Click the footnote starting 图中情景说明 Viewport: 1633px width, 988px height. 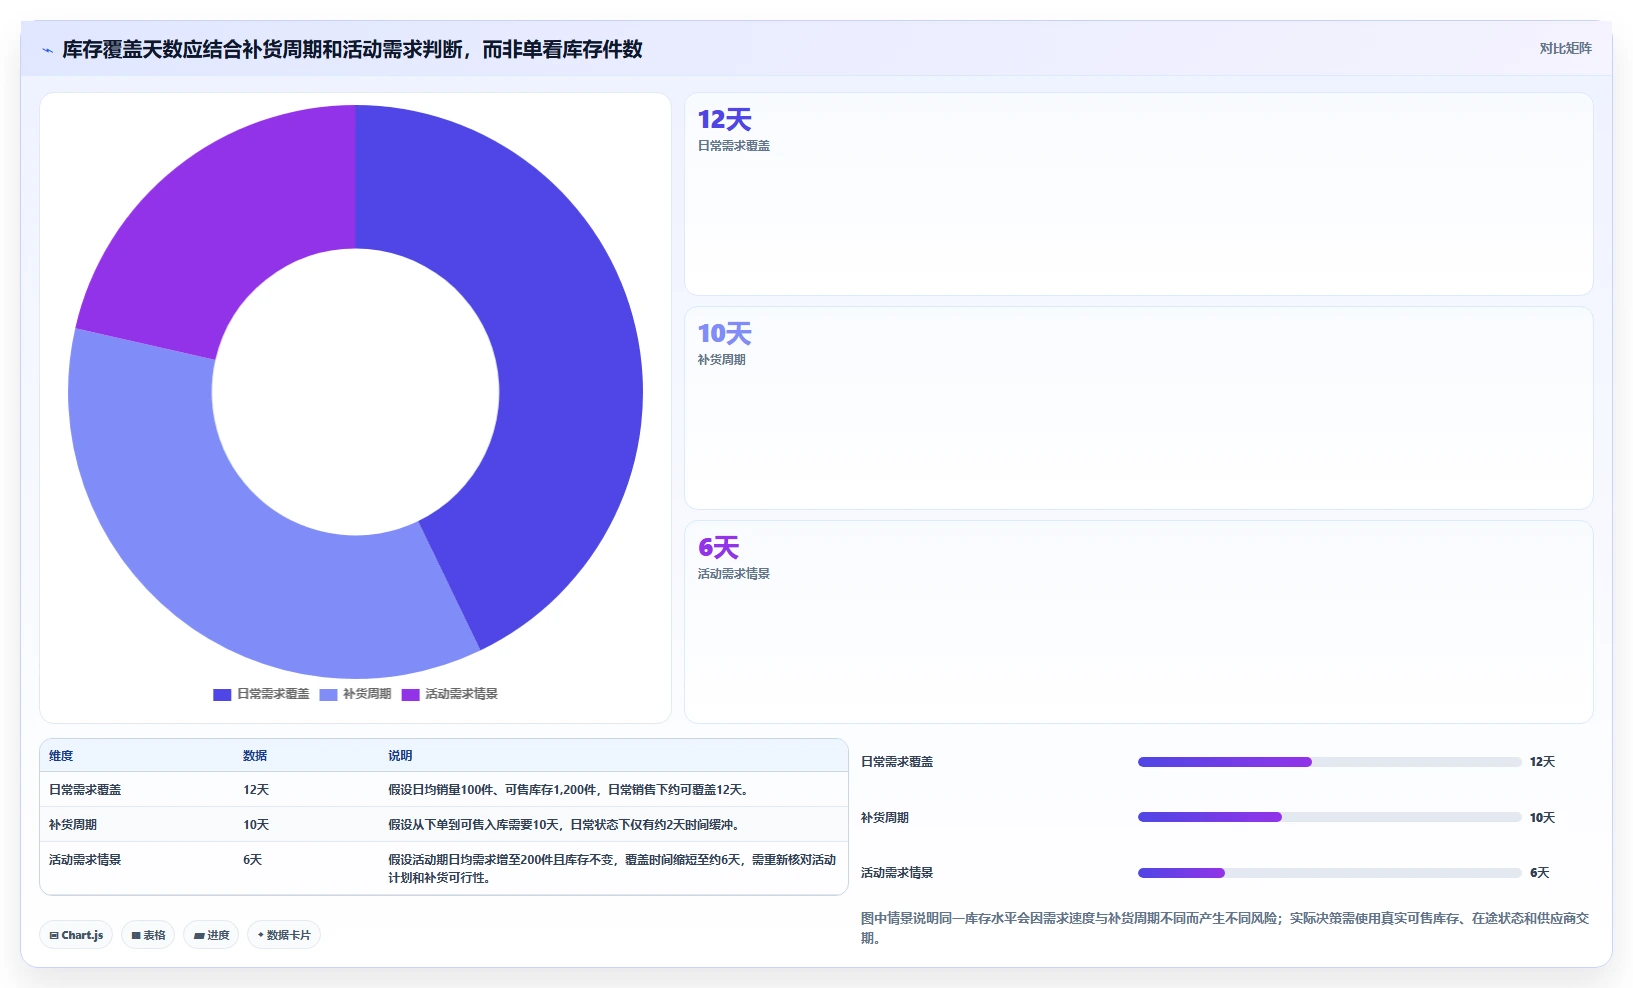[x=1225, y=928]
